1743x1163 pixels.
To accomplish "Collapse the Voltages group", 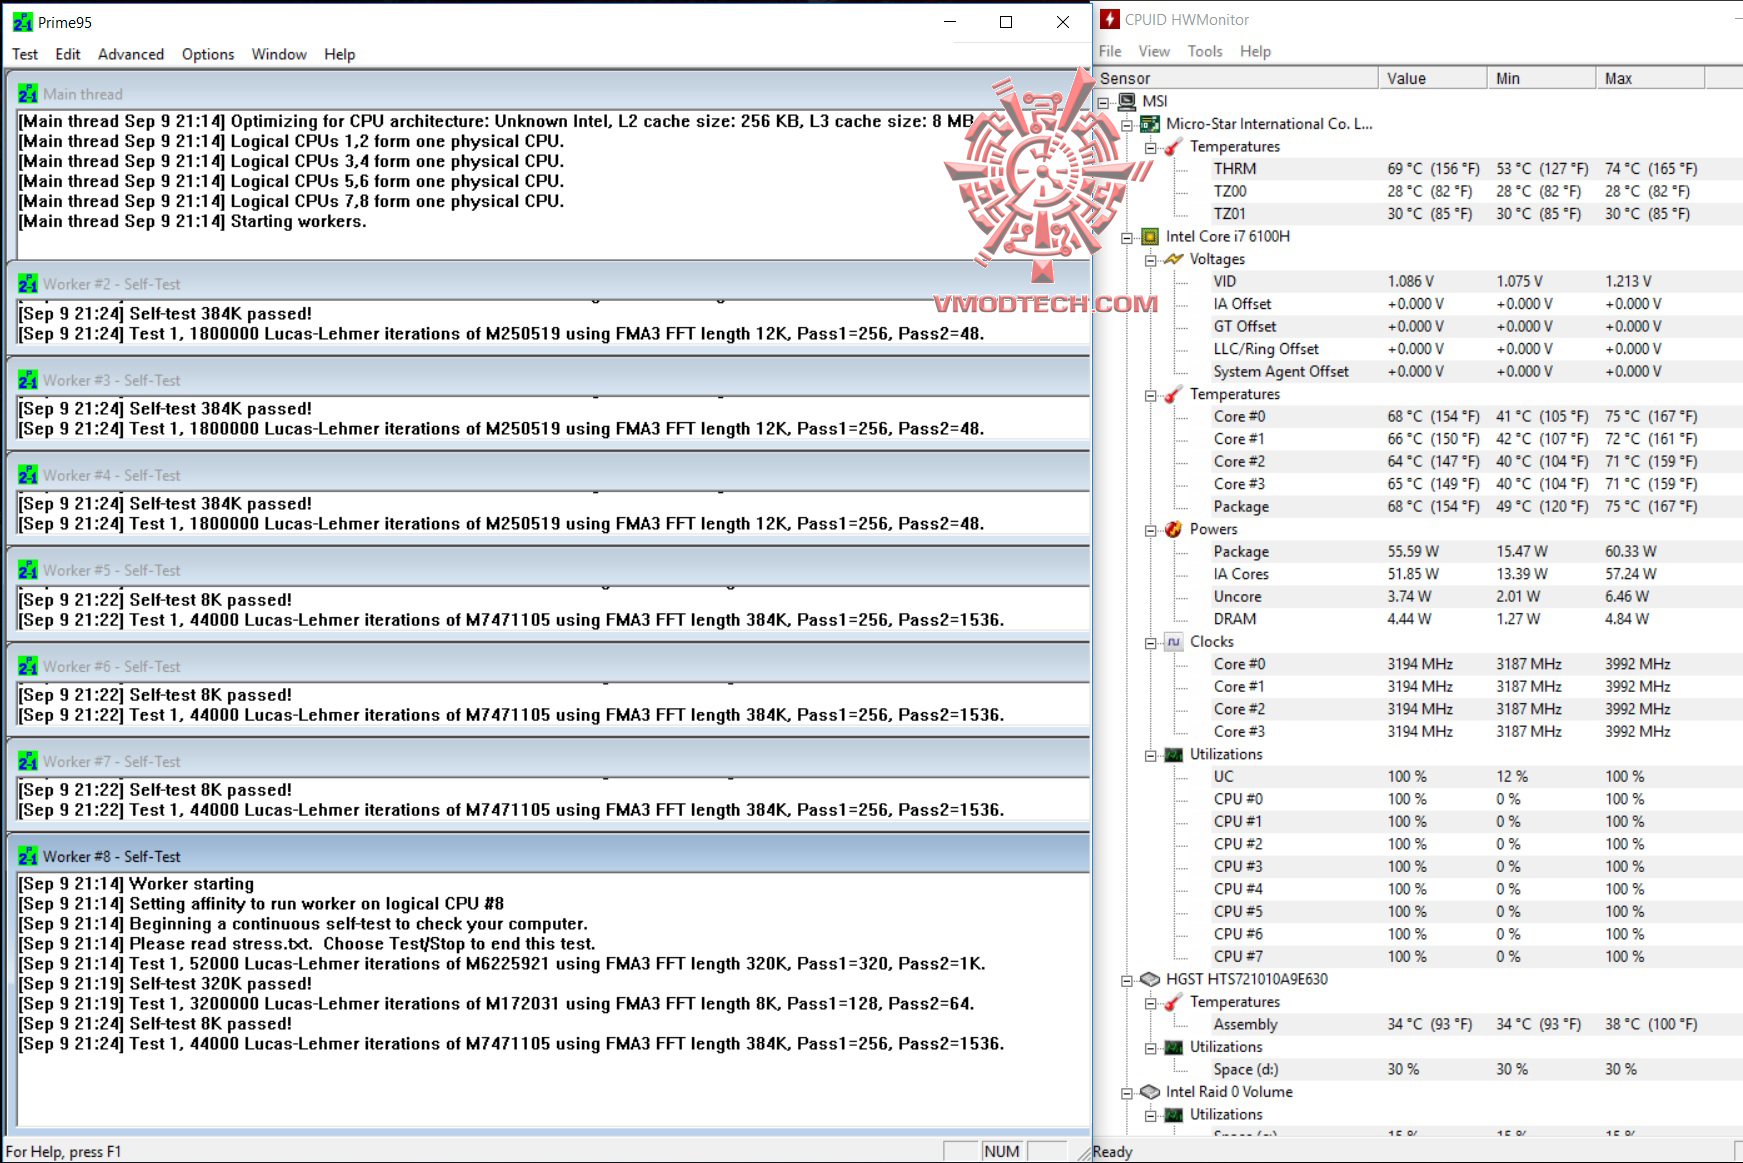I will [x=1151, y=259].
